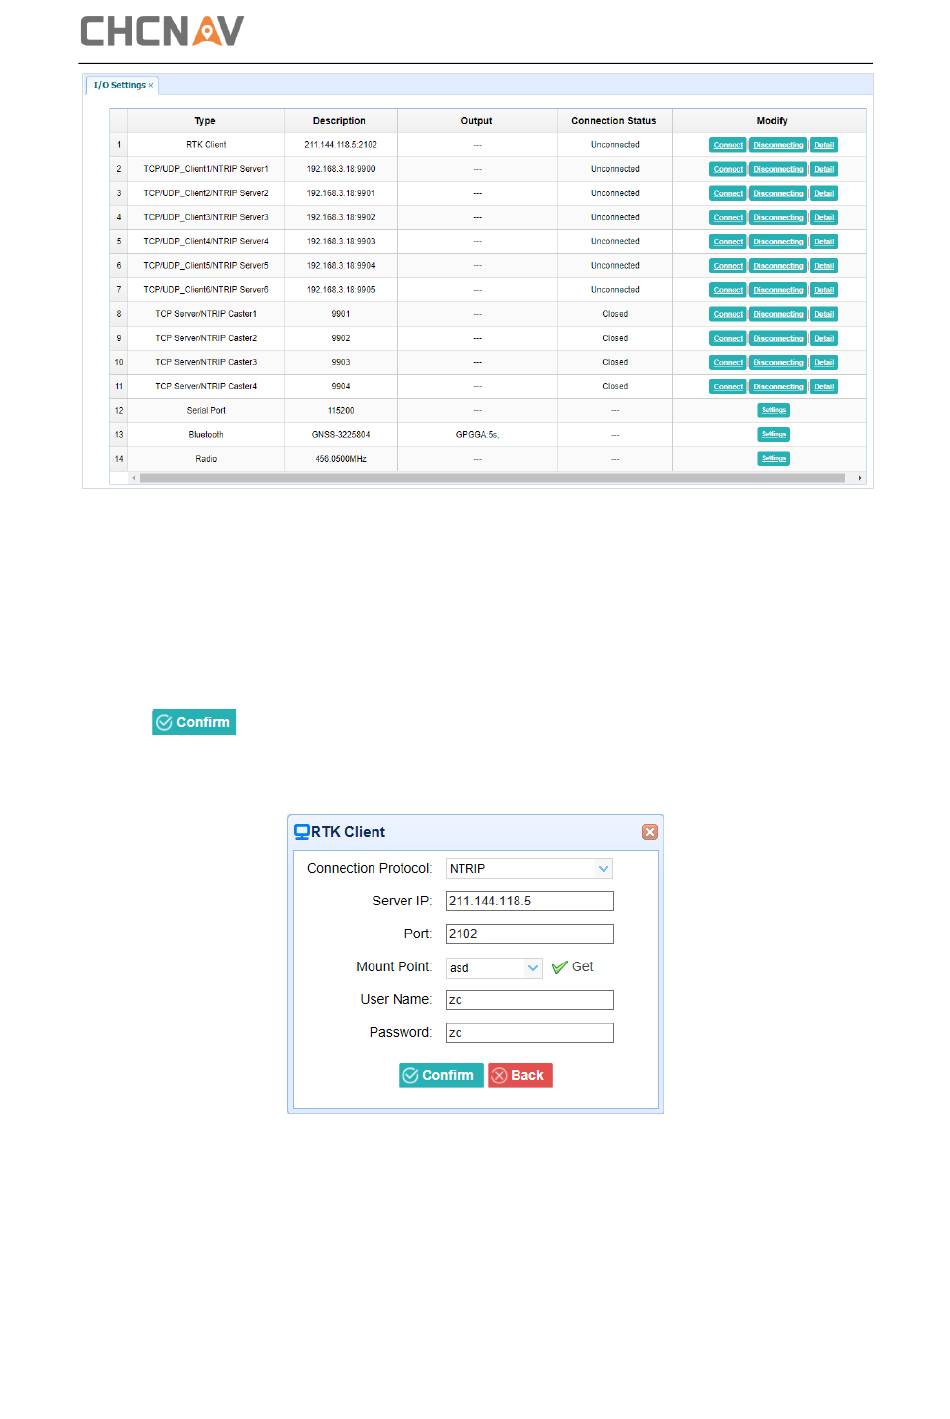Select the GPGGA 5s output cell

coord(477,435)
